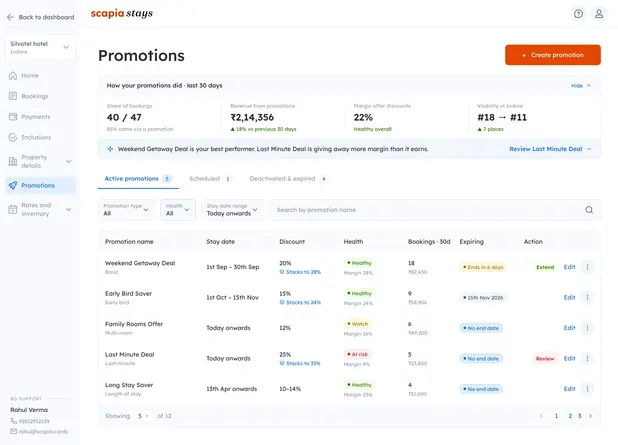Edit the Last Minute Deal promotion
The height and width of the screenshot is (445, 618).
coord(569,358)
